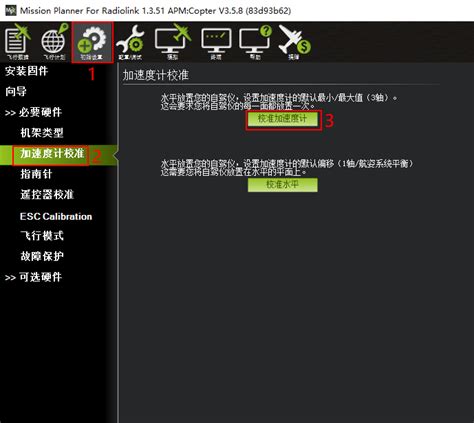Select 加速度计校准 accelerometer calibration item

[x=52, y=154]
